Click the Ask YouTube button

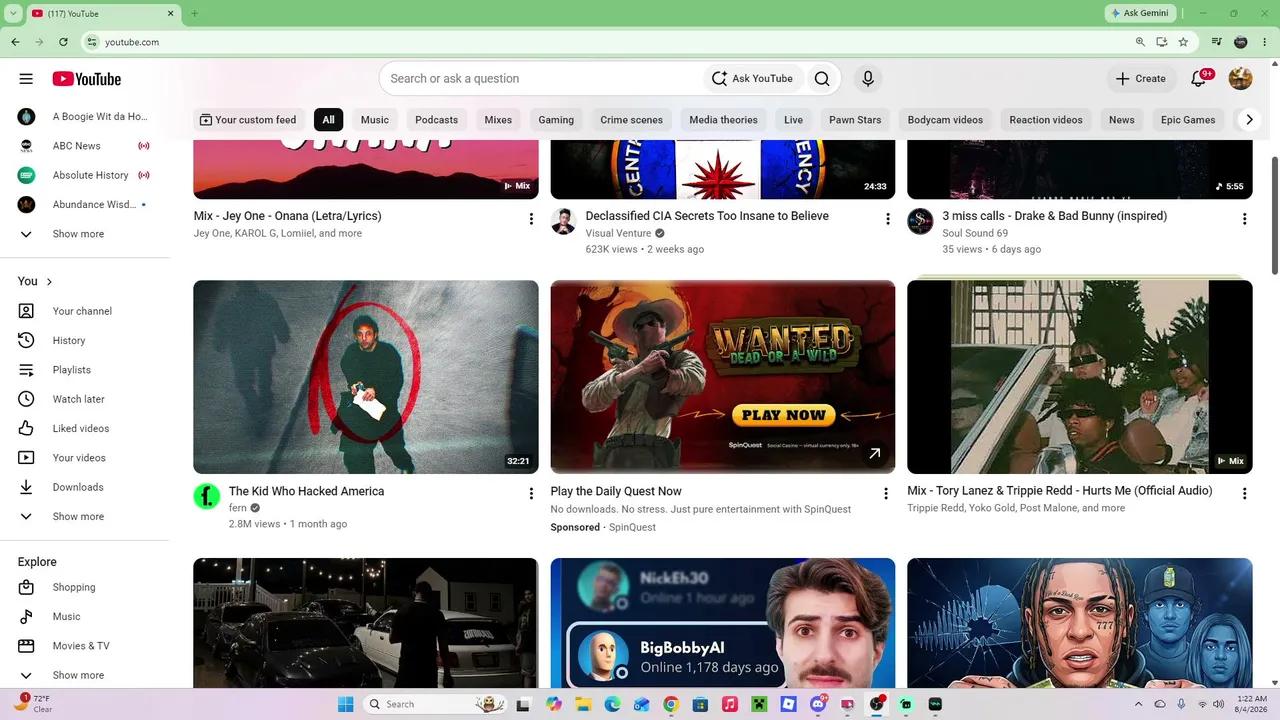(x=752, y=79)
